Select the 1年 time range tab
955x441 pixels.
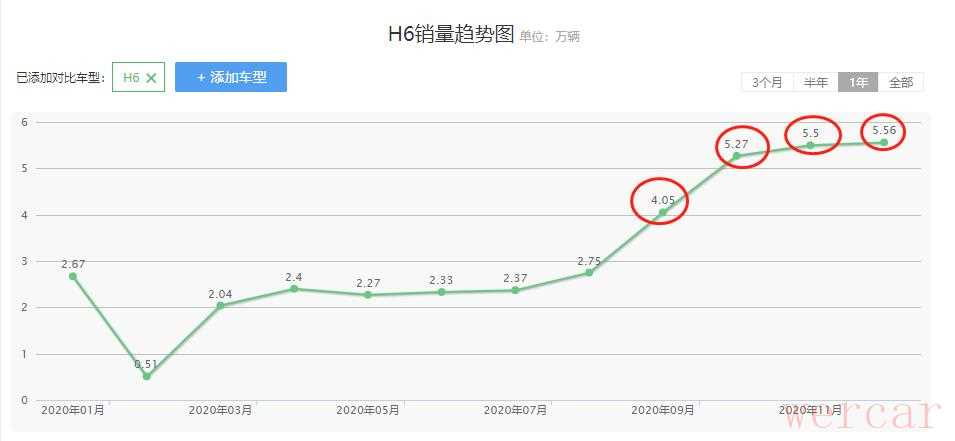[858, 82]
